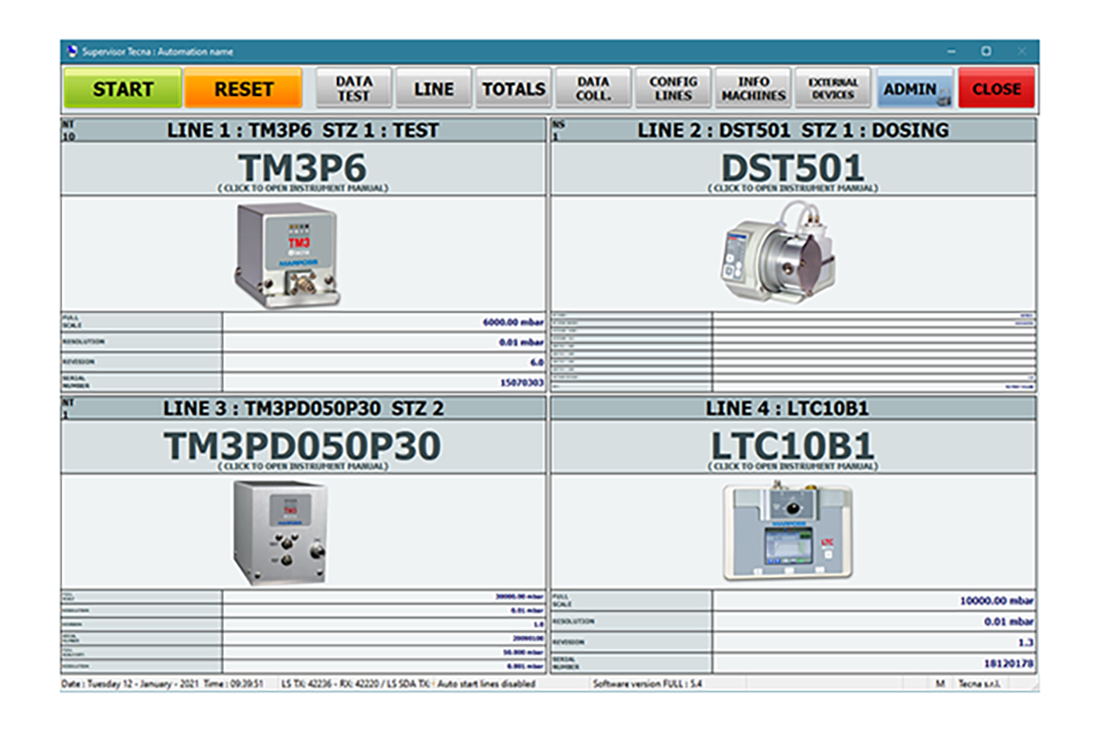Click serial number 15070303

coord(521,382)
